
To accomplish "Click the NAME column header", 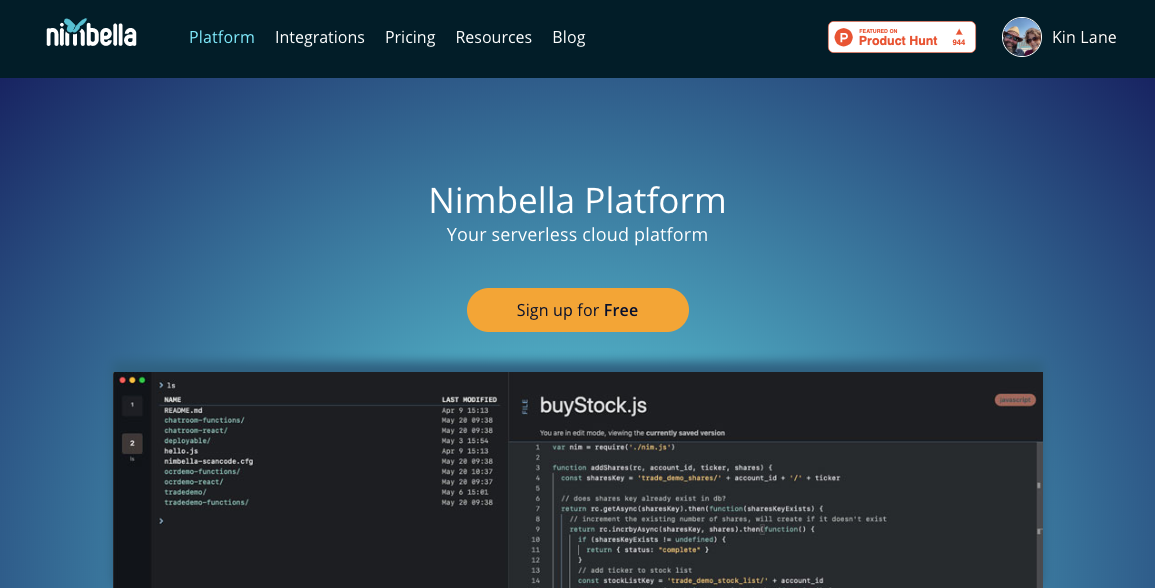I will click(x=172, y=399).
